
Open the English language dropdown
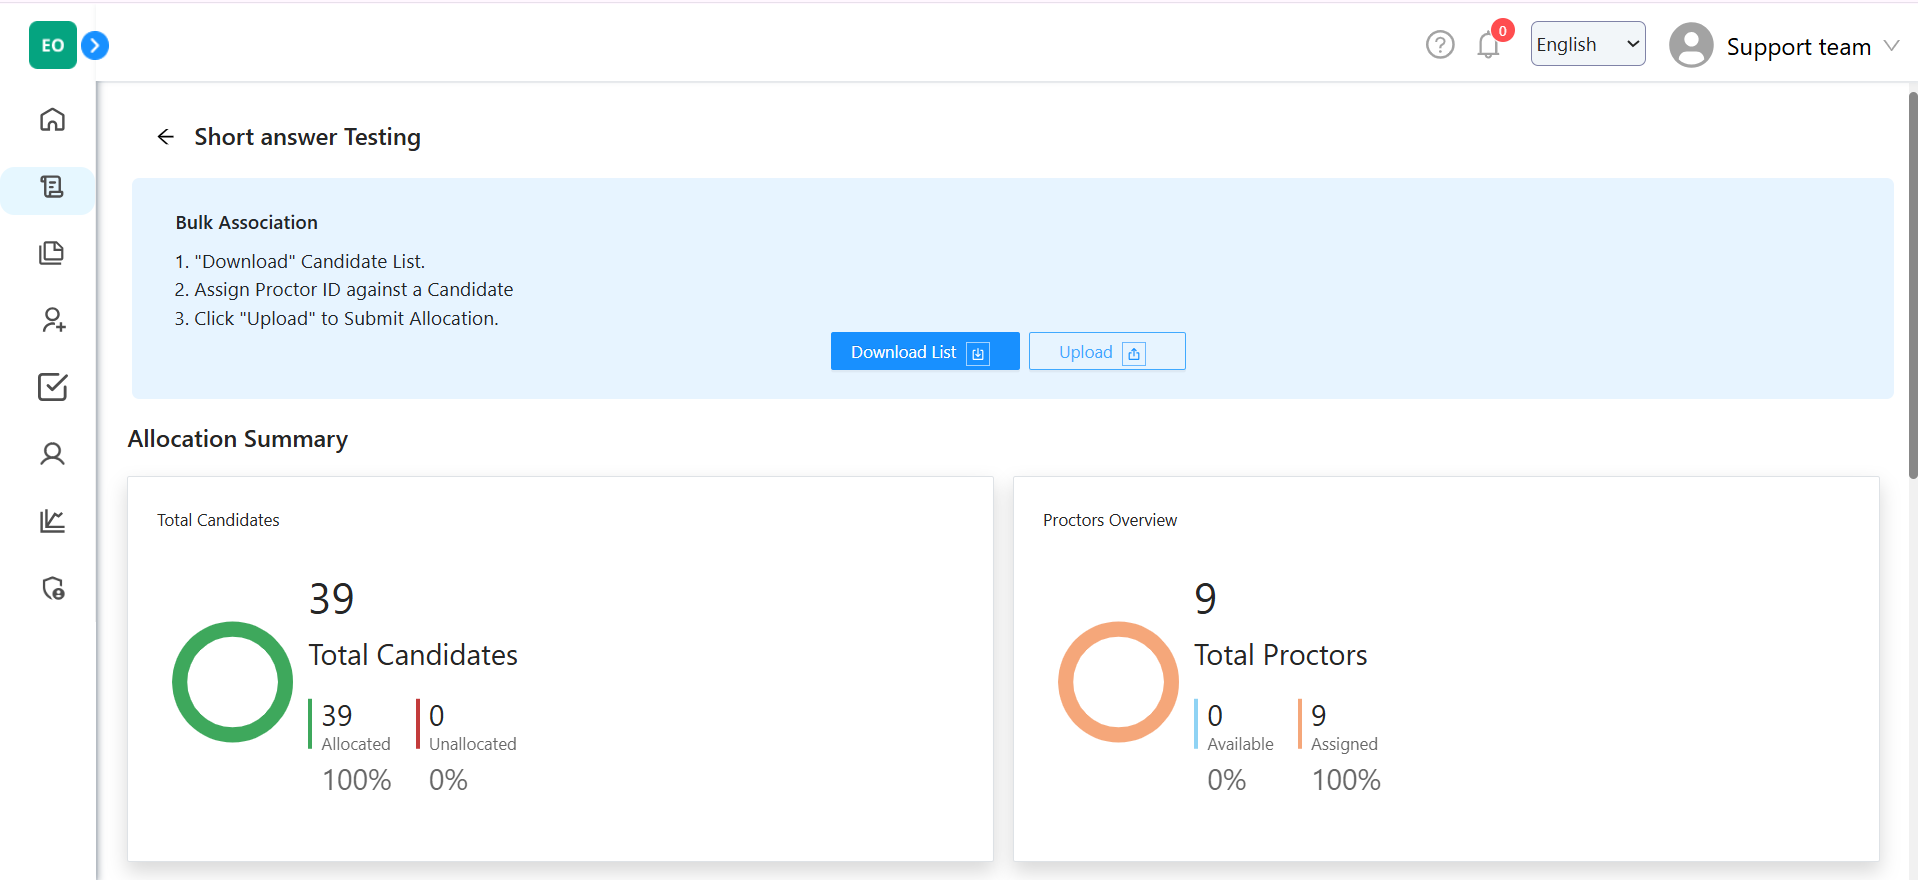point(1587,44)
